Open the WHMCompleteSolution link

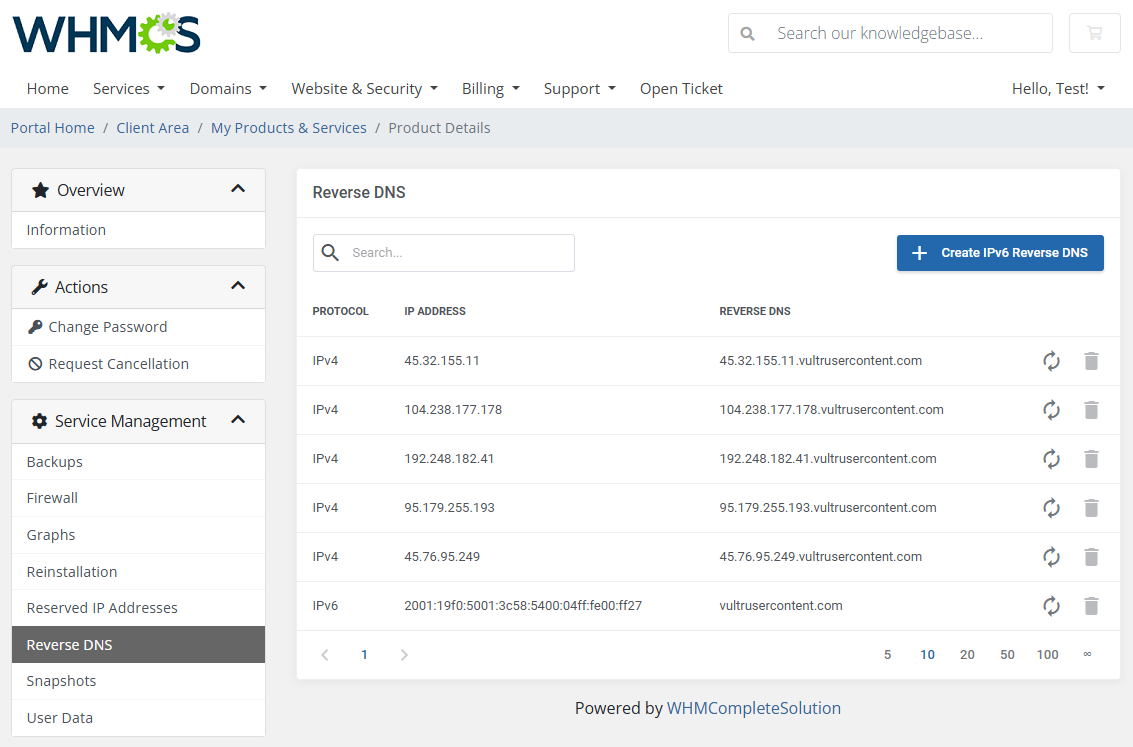pyautogui.click(x=754, y=708)
